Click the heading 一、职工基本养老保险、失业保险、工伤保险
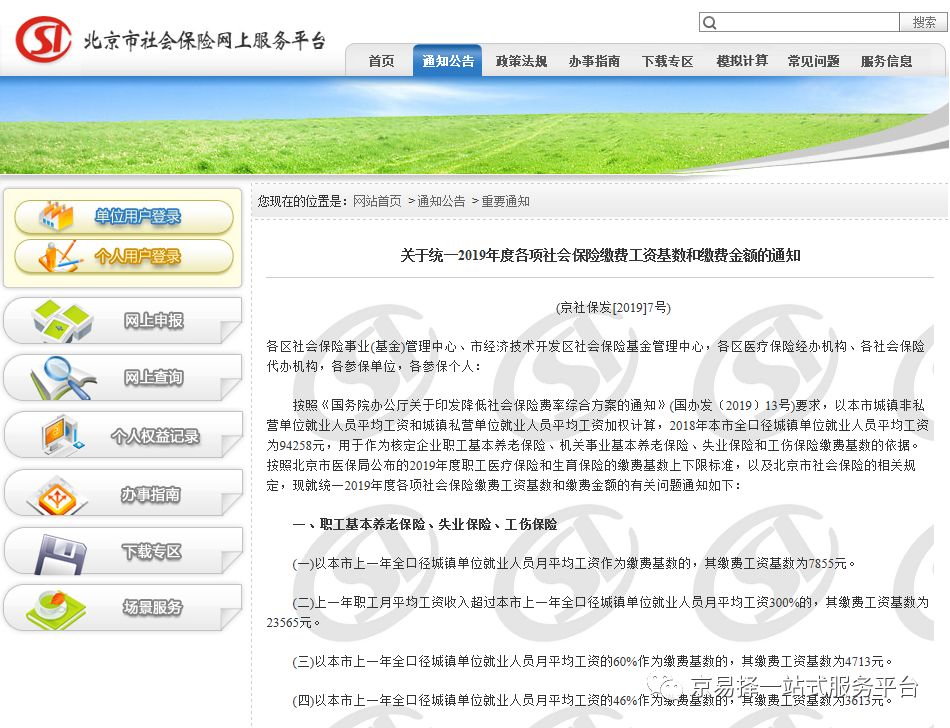 [424, 524]
